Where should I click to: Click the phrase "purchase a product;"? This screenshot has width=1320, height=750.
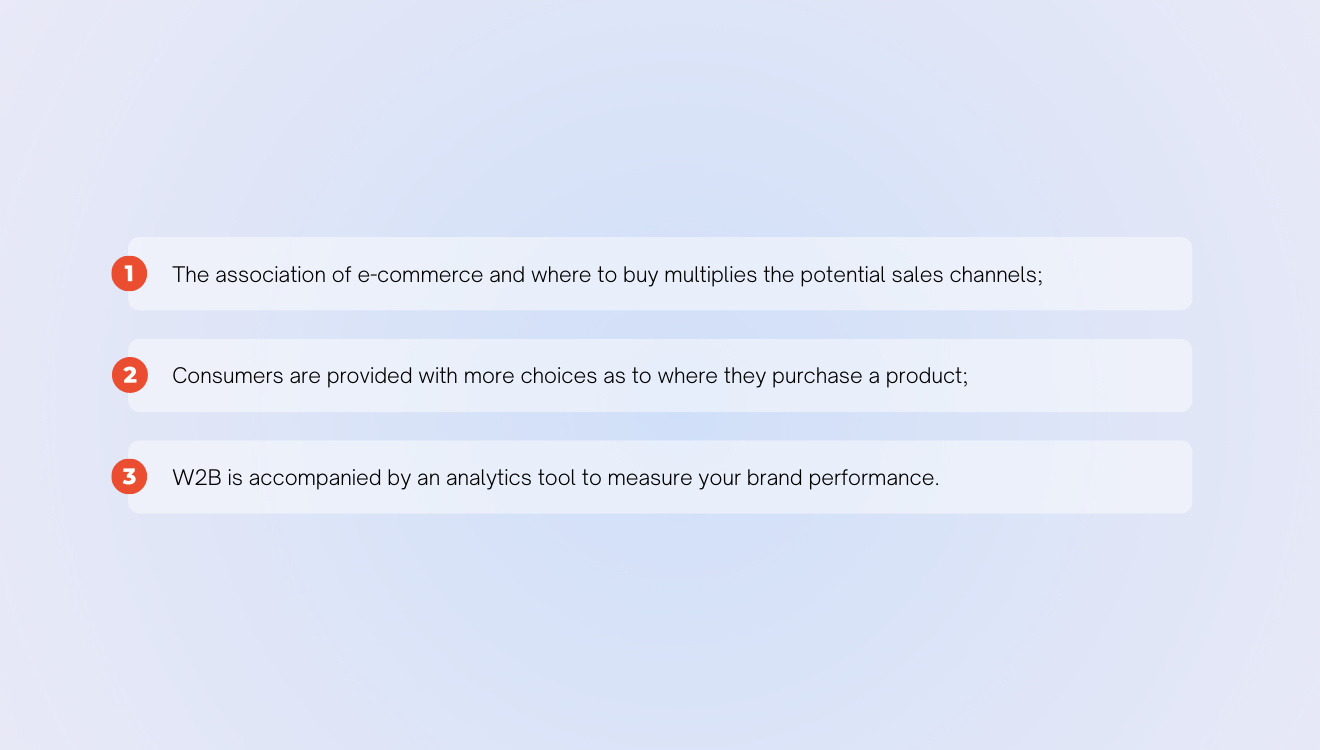tap(870, 377)
